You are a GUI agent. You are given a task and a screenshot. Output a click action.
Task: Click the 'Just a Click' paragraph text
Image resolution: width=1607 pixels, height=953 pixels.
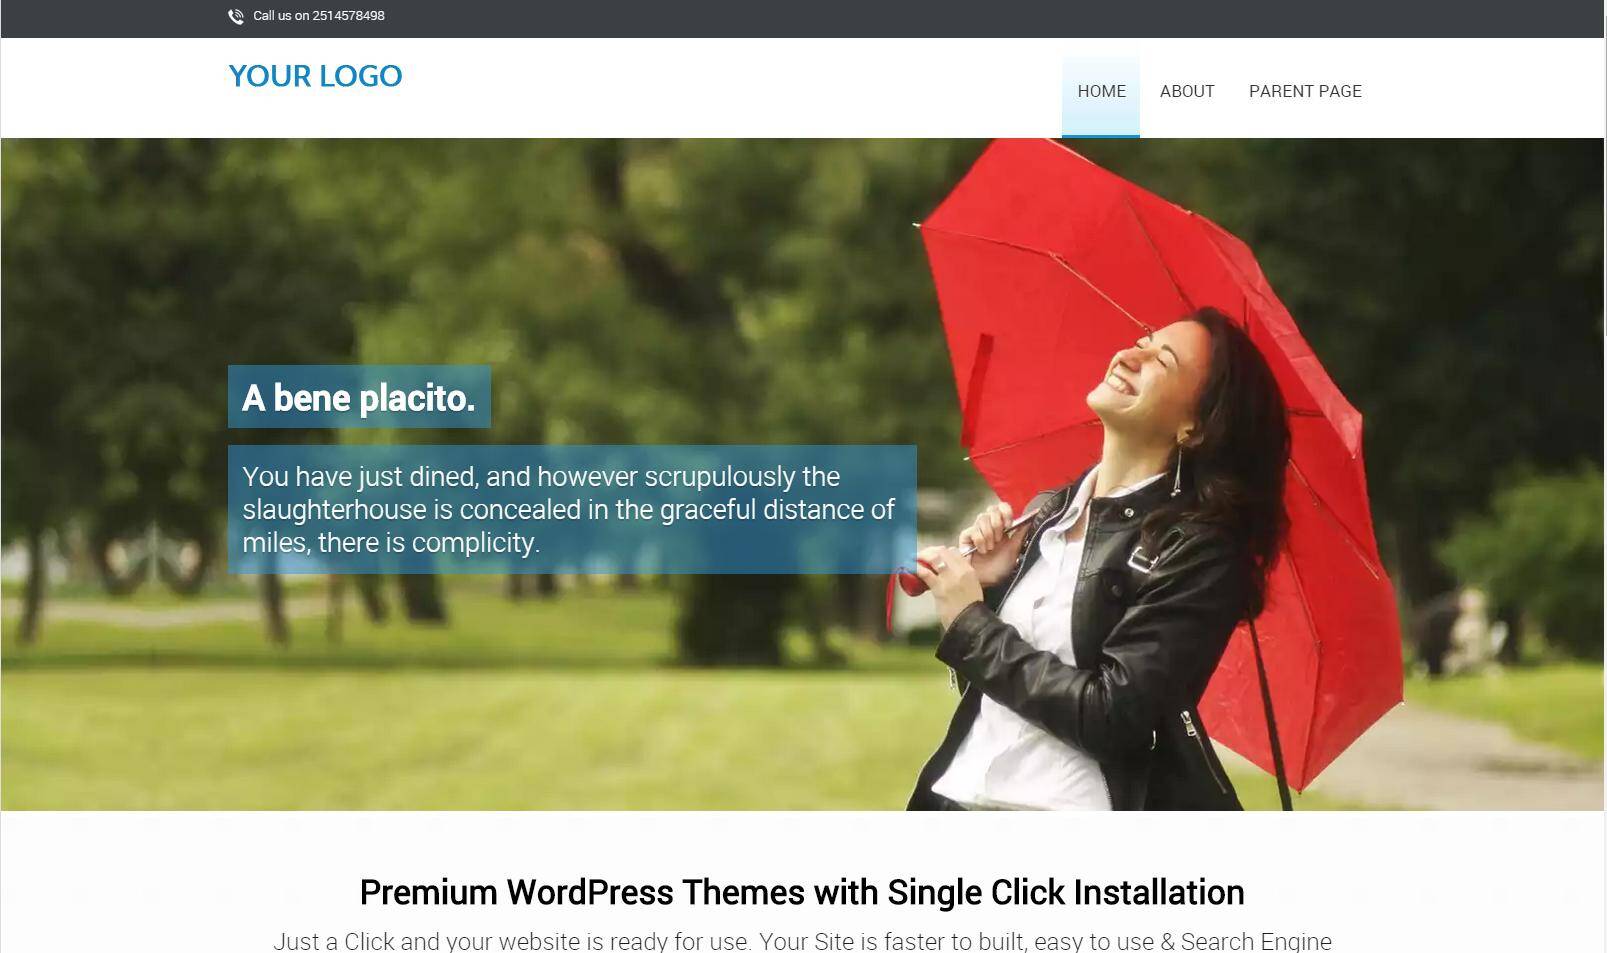coord(802,941)
